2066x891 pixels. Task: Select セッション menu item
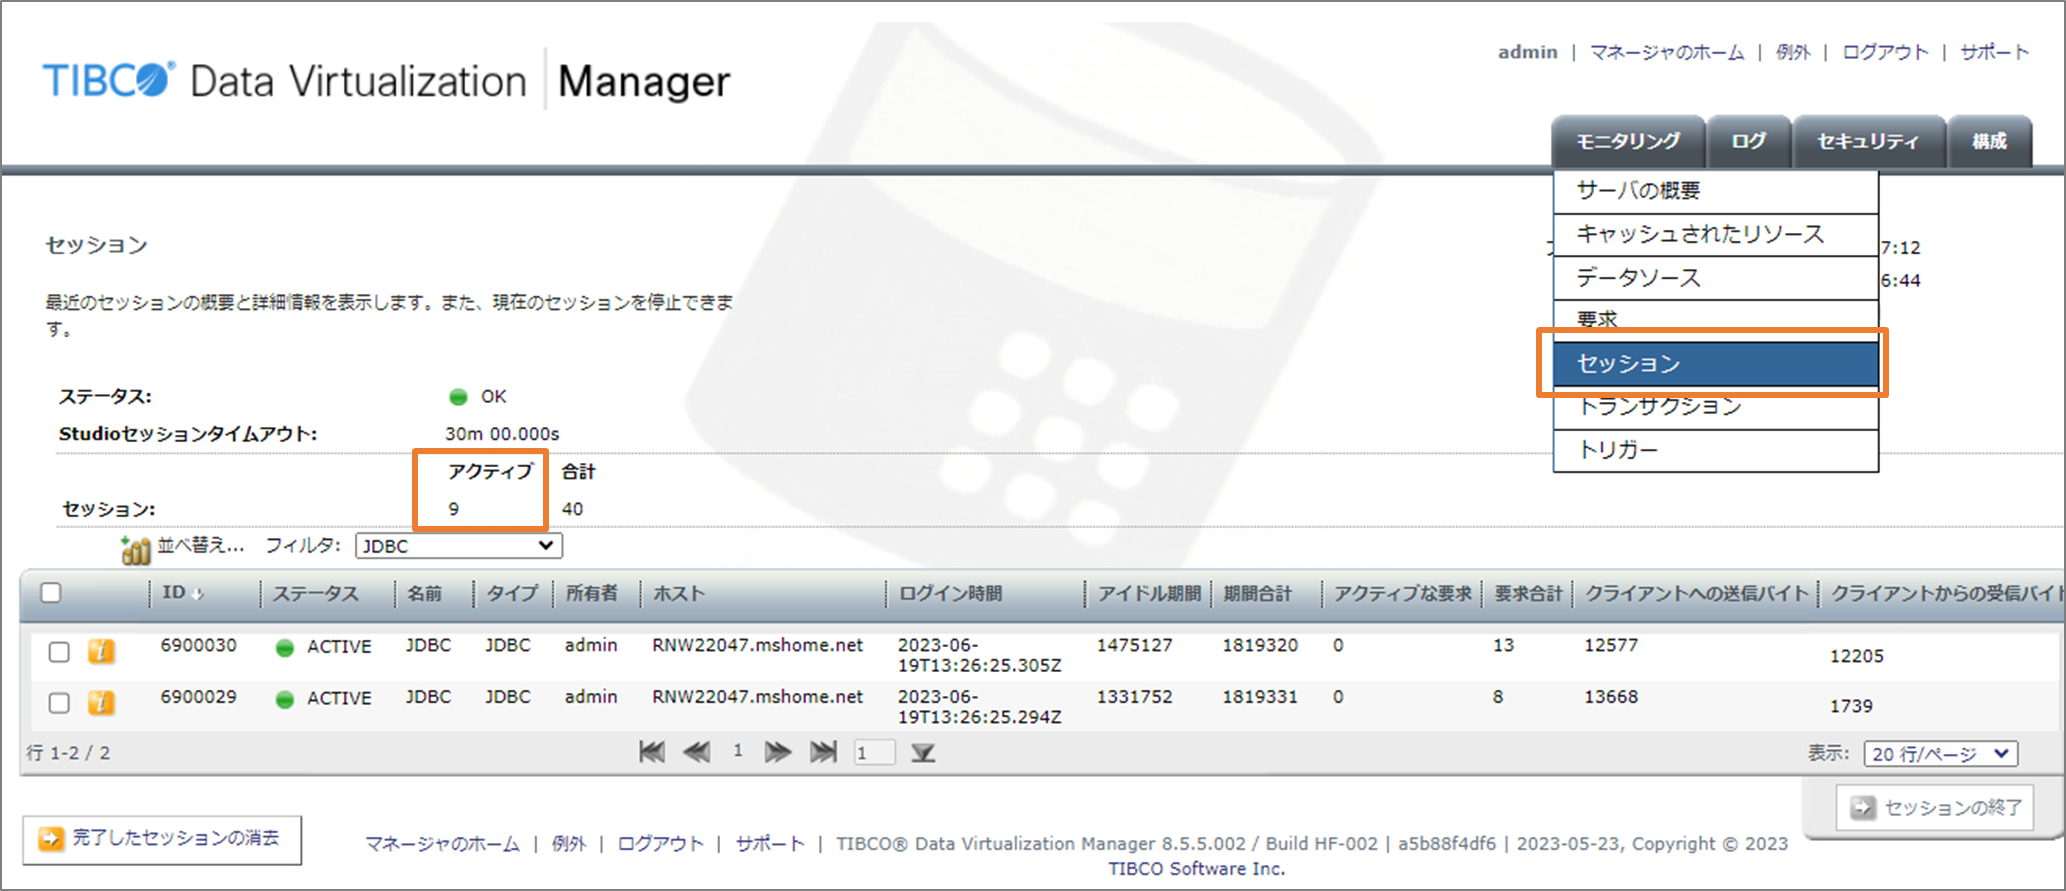(x=1716, y=364)
